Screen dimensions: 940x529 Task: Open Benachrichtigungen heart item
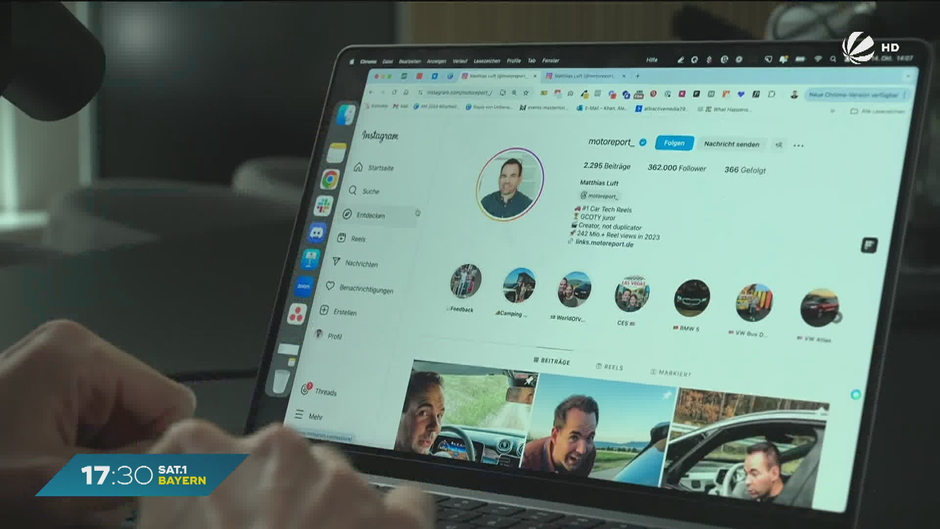[x=359, y=288]
